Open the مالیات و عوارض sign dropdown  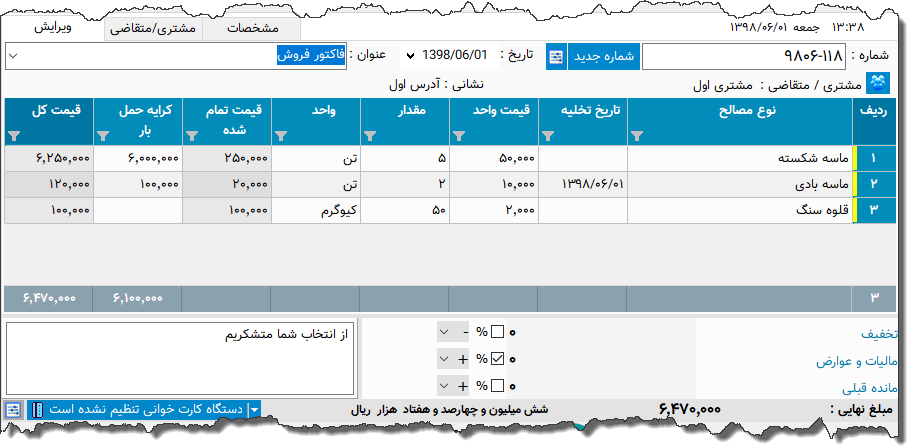pyautogui.click(x=444, y=359)
